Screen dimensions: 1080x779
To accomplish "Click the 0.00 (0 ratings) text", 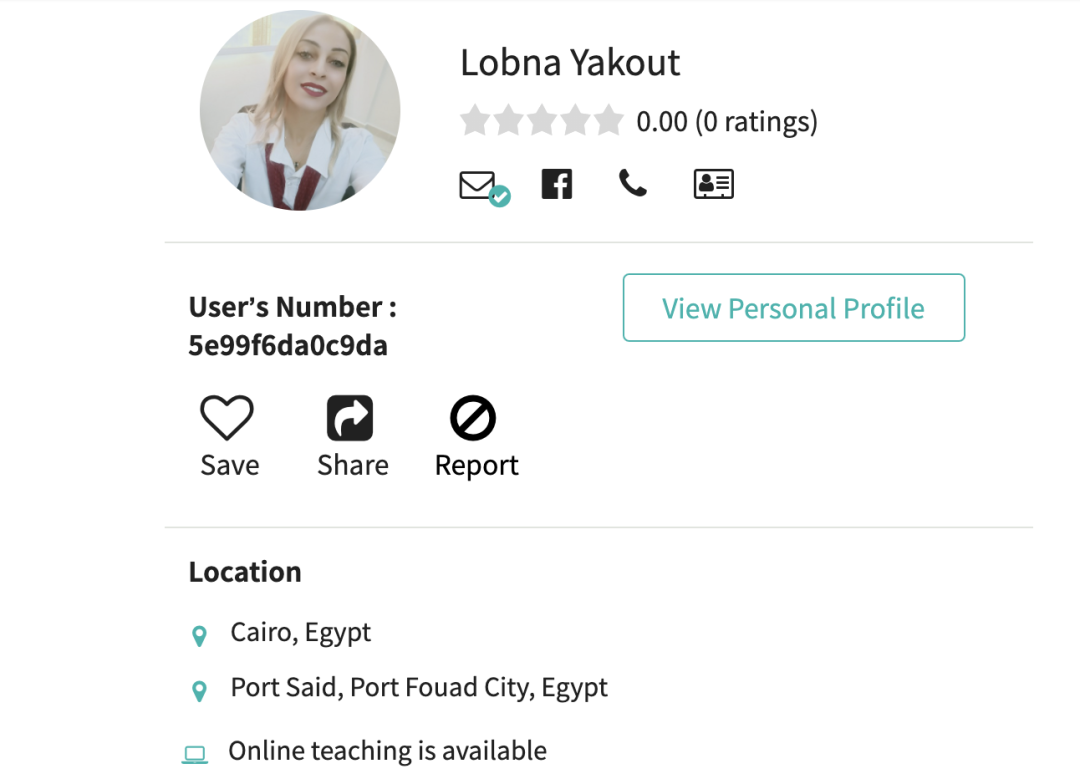I will point(727,122).
